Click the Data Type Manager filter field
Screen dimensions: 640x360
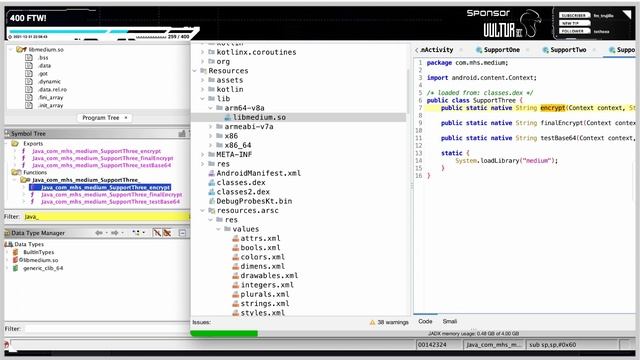[x=106, y=329]
